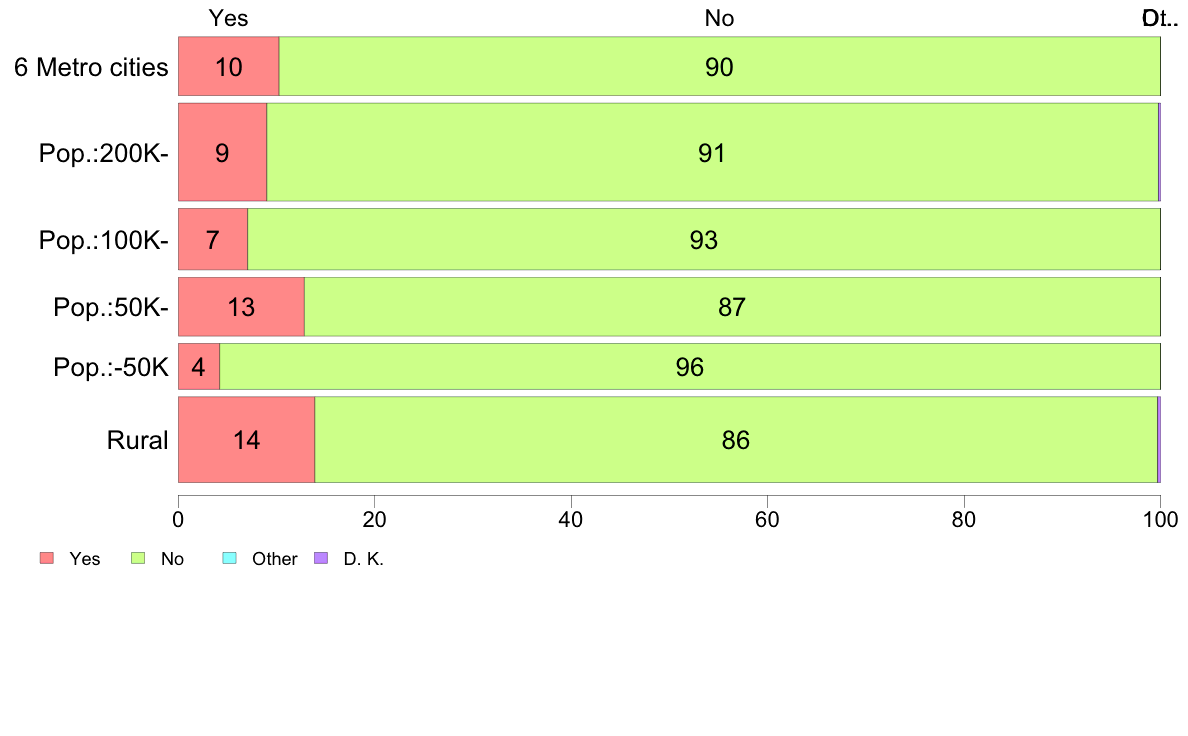Screen dimensions: 1188x736
Task: Click the Yes segment showing 9
Action: coord(223,152)
